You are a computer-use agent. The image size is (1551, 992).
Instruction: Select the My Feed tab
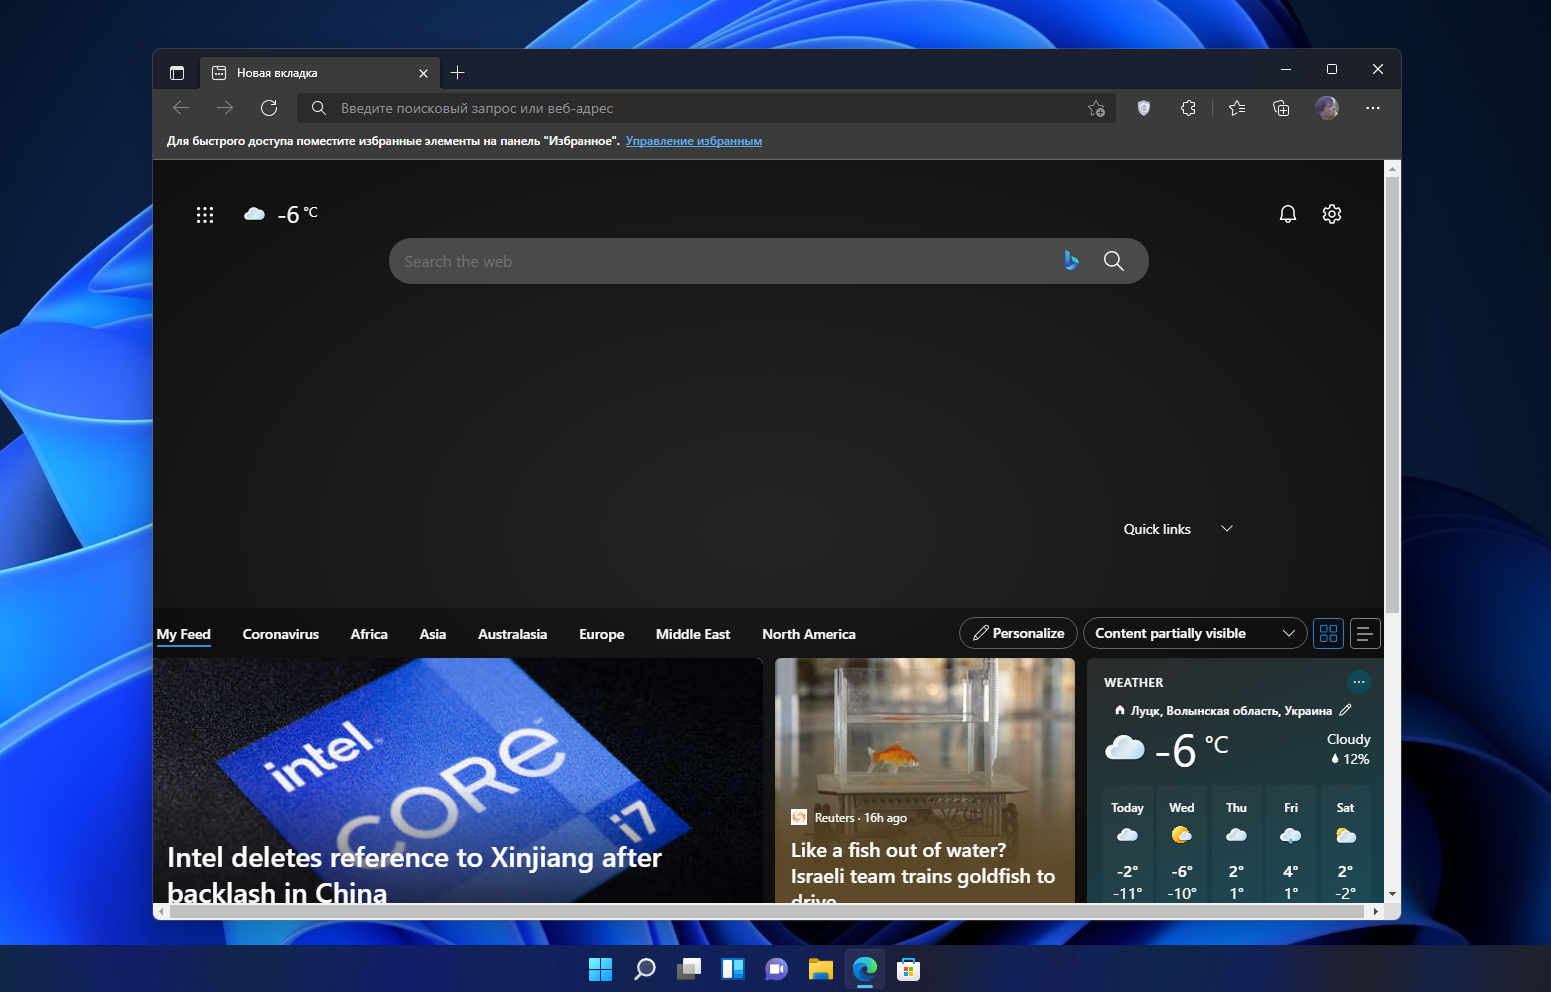(184, 634)
